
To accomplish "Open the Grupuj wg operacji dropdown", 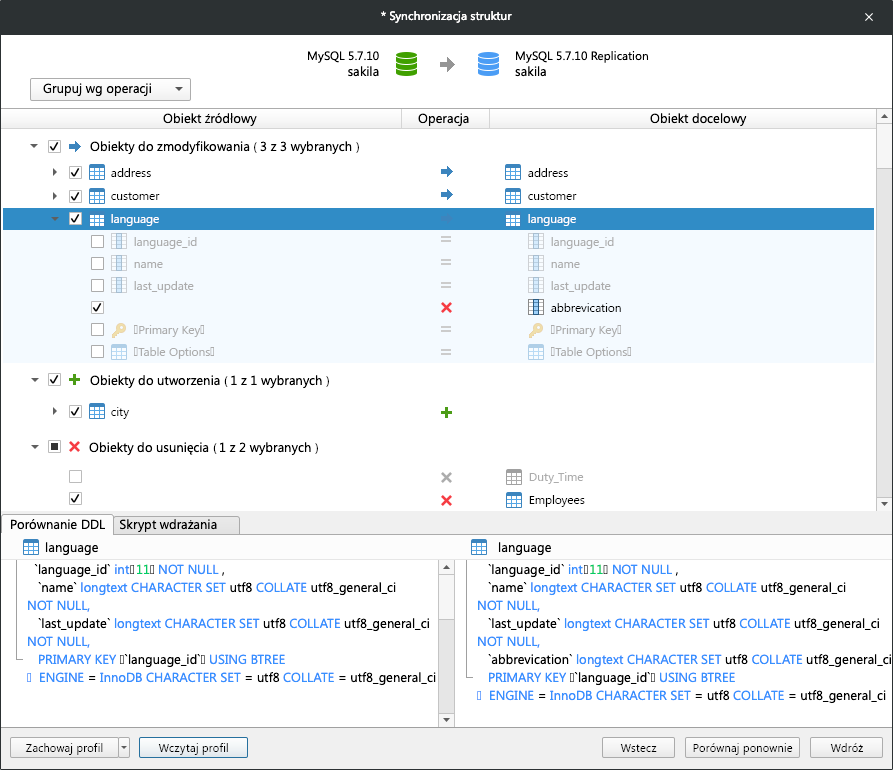I will coord(110,89).
